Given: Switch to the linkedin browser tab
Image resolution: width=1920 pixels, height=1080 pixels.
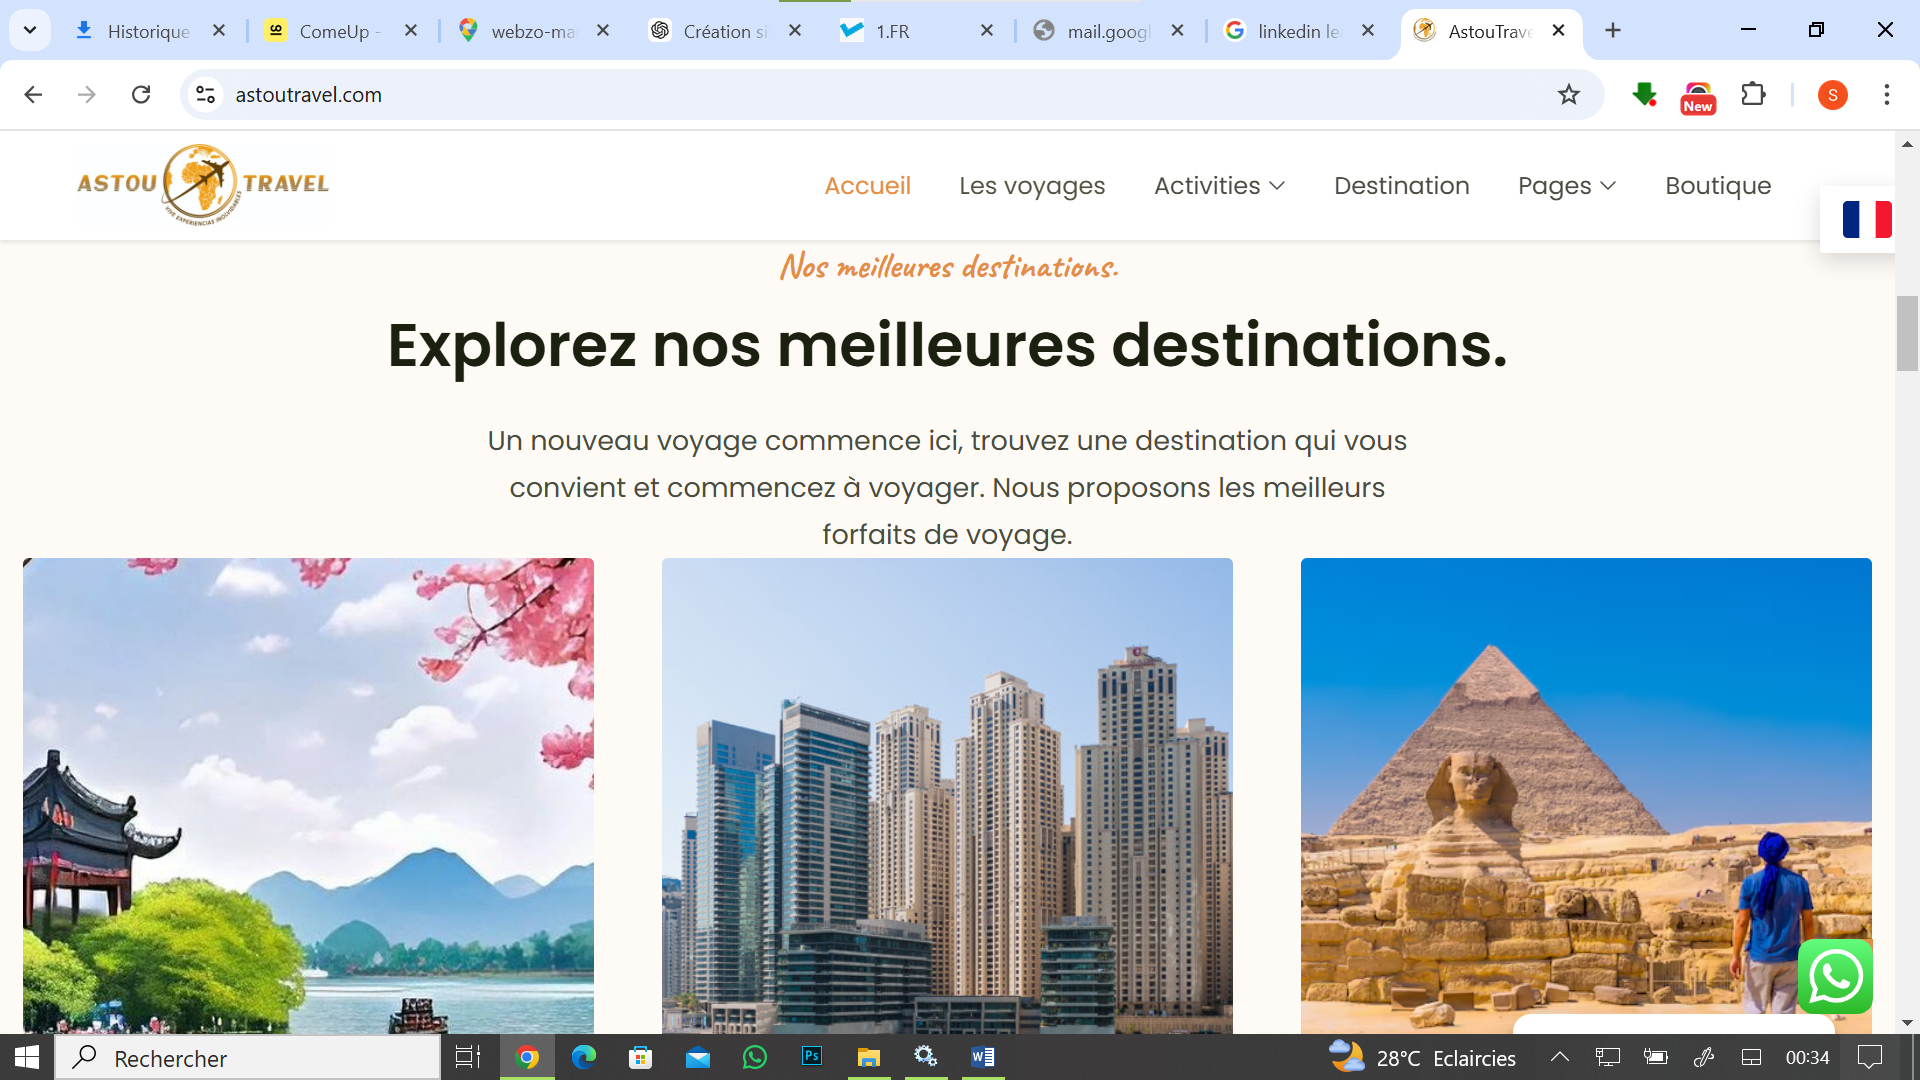Looking at the screenshot, I should tap(1298, 31).
